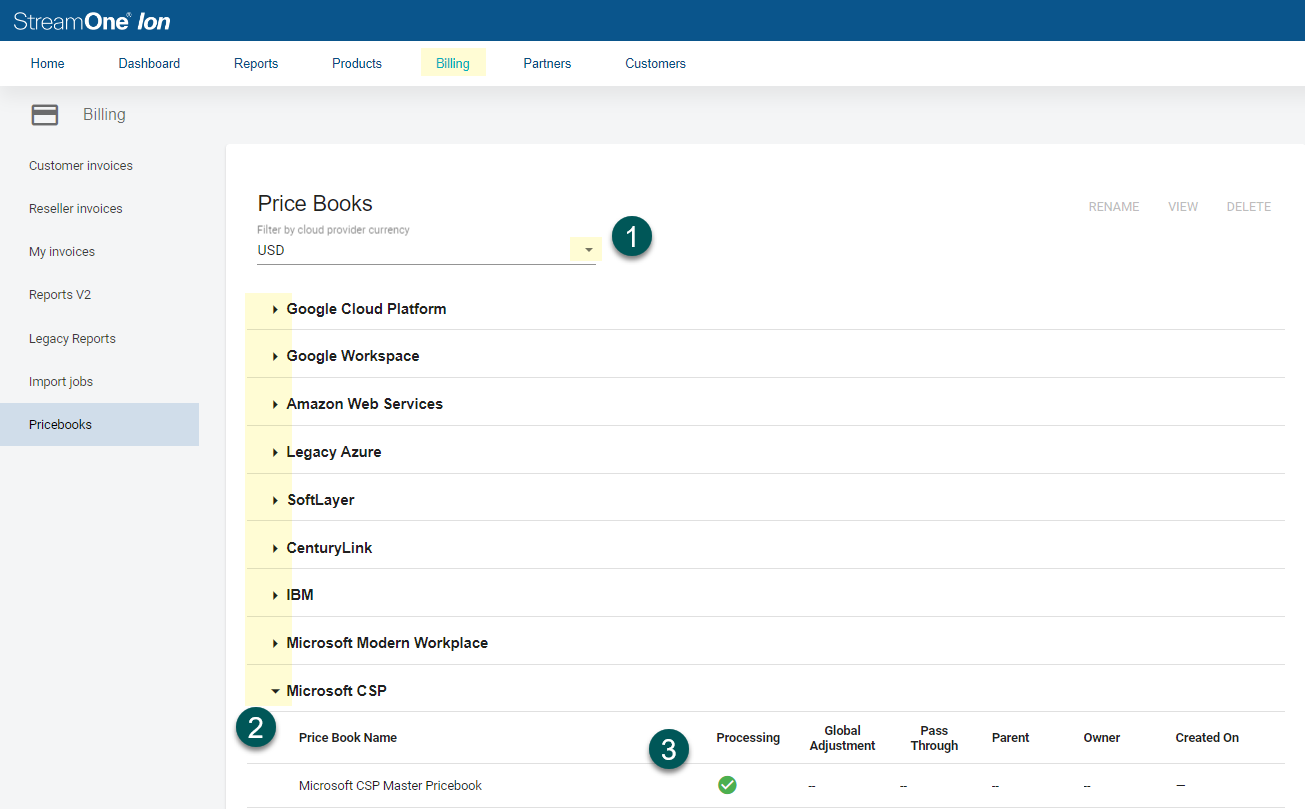Select Pricebooks in sidebar
1305x809 pixels.
[x=100, y=425]
